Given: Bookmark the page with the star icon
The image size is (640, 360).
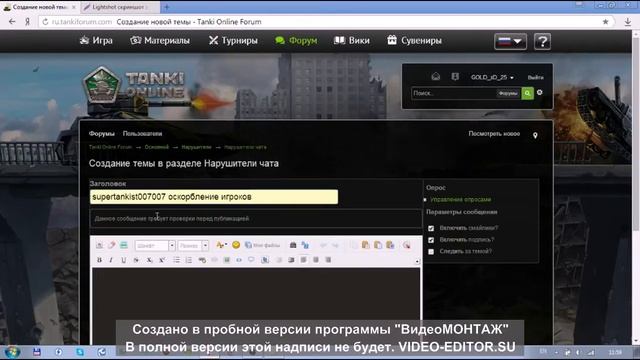Looking at the screenshot, I should pos(606,22).
